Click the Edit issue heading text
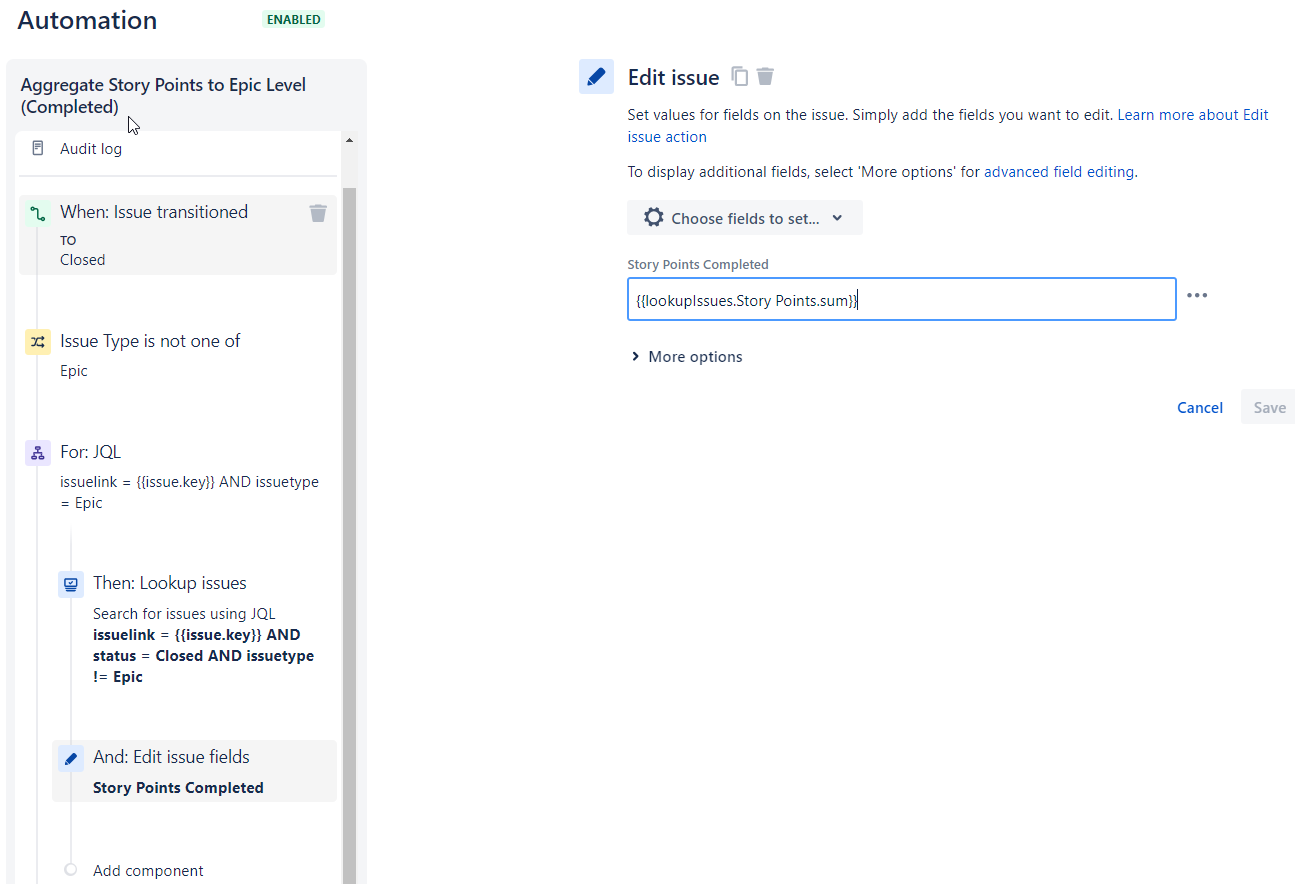1295x884 pixels. [673, 77]
